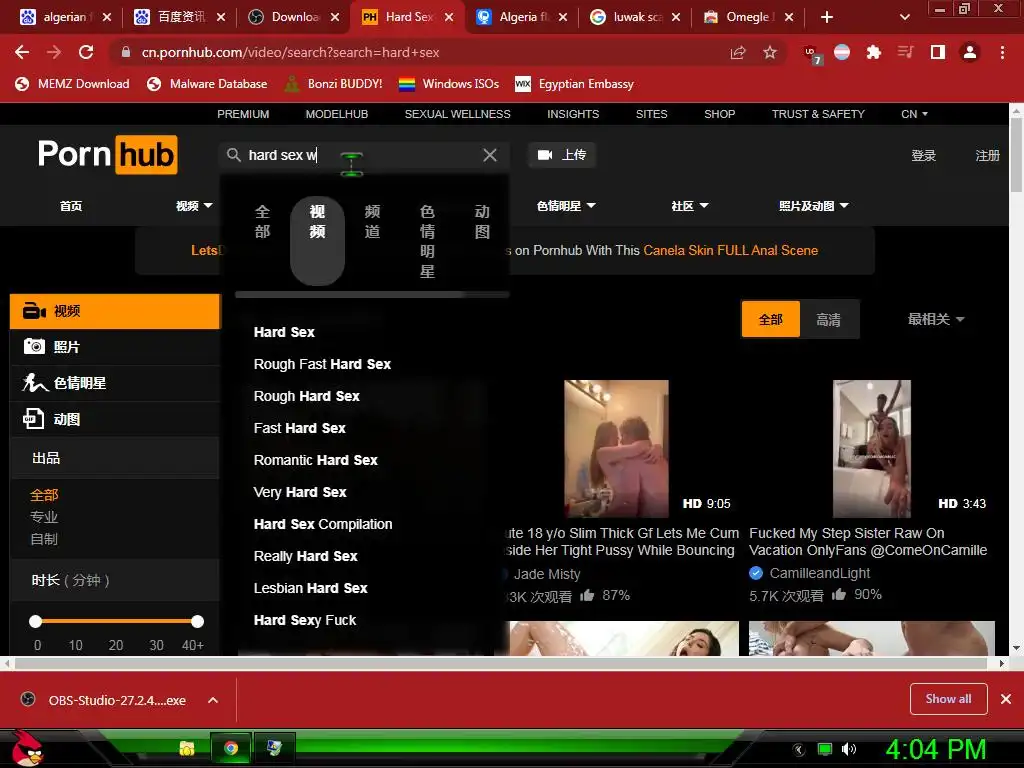1024x768 pixels.
Task: Click the round striped extension icon
Action: point(842,52)
